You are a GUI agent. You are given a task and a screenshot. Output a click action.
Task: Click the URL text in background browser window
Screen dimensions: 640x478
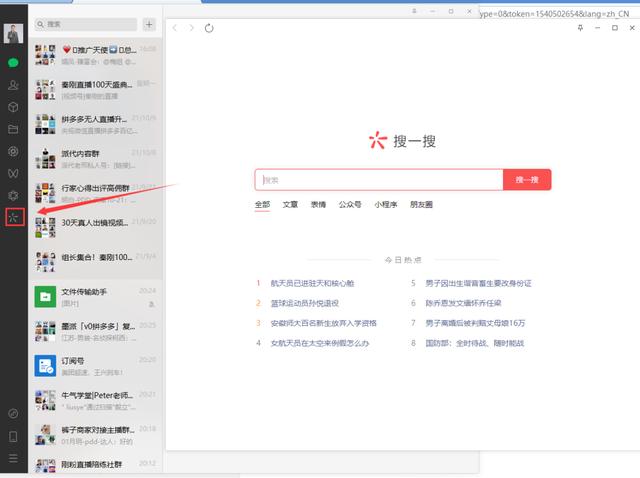coord(554,14)
